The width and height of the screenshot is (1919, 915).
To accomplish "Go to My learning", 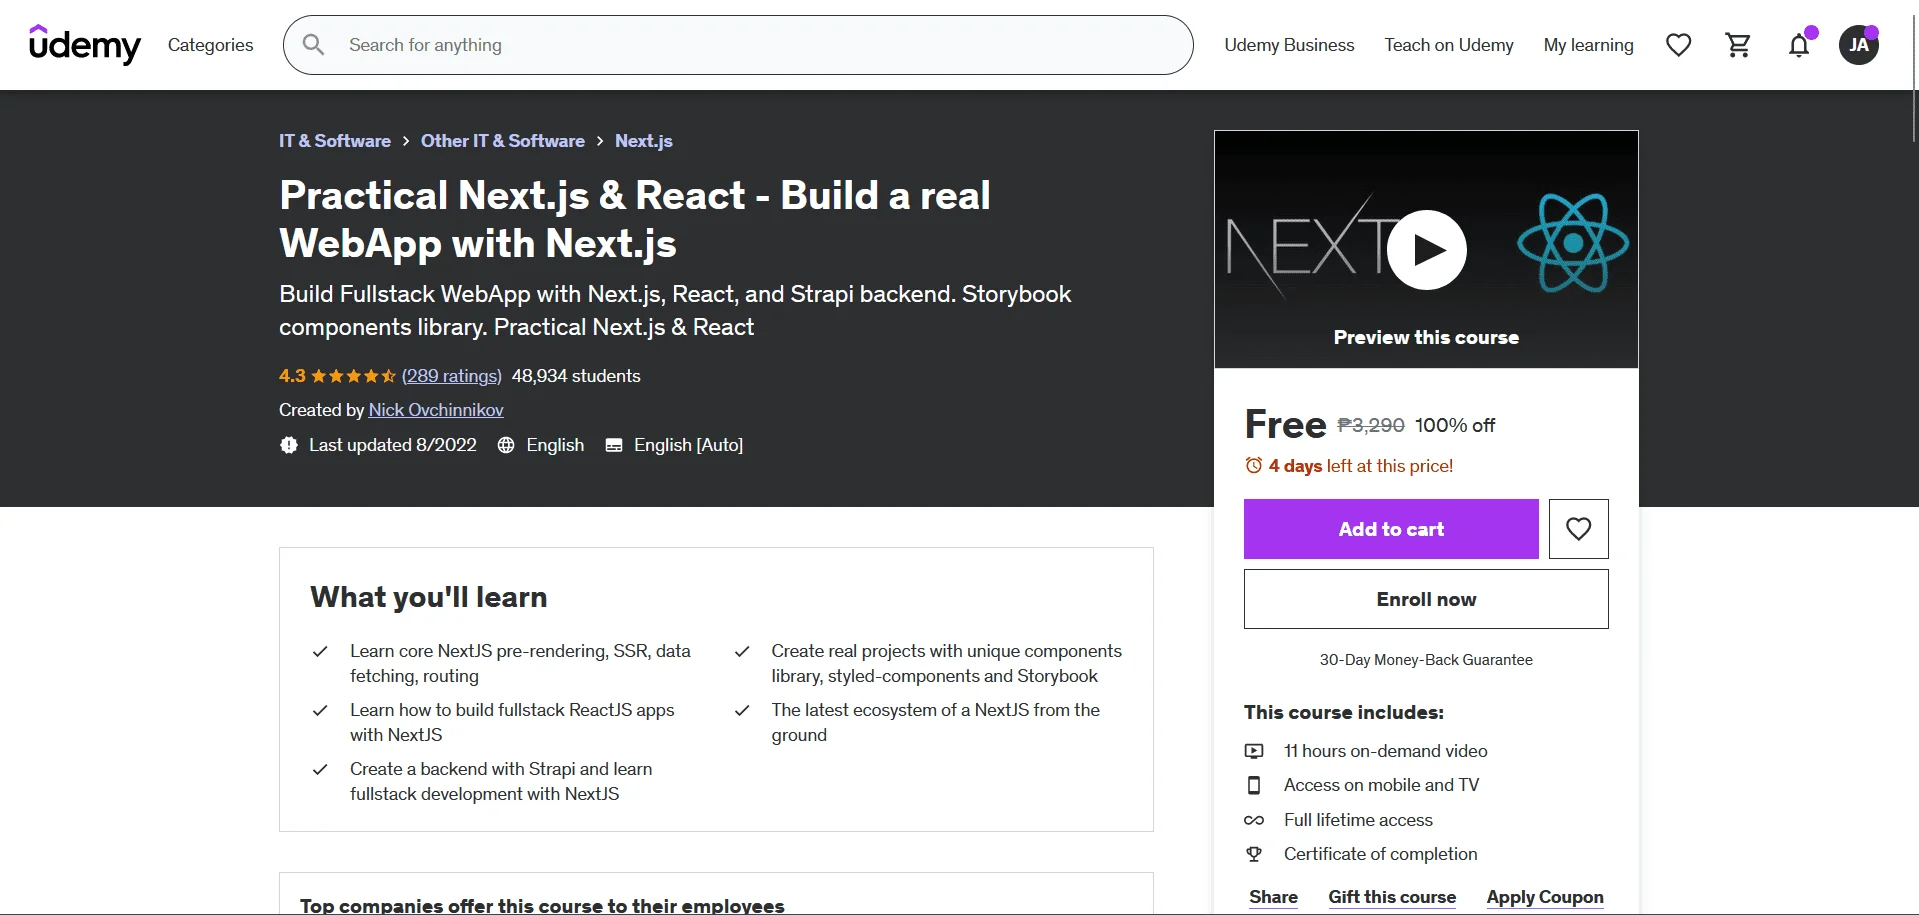I will (x=1588, y=45).
